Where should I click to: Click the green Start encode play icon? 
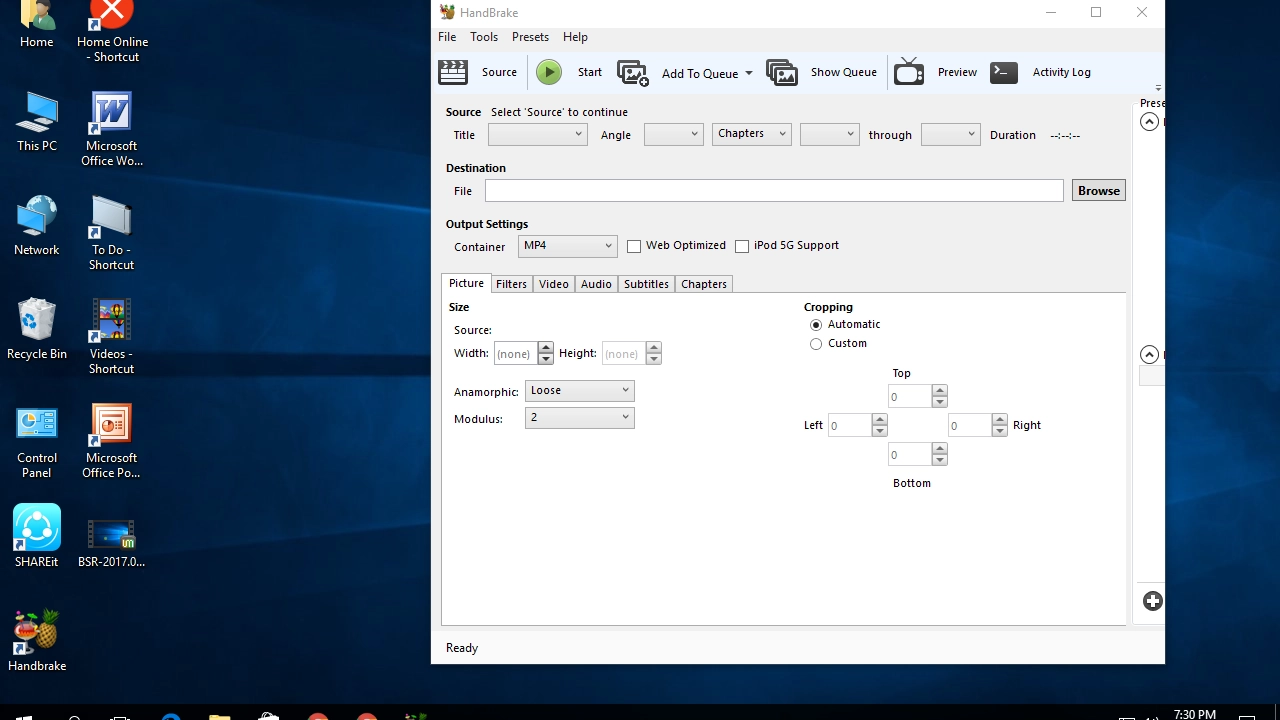pos(548,72)
